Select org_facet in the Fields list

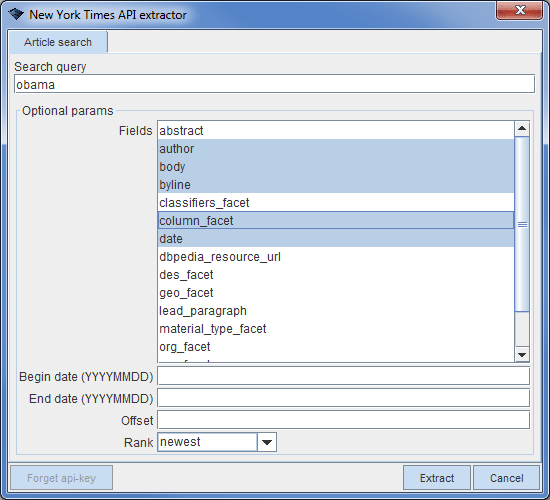pyautogui.click(x=336, y=347)
